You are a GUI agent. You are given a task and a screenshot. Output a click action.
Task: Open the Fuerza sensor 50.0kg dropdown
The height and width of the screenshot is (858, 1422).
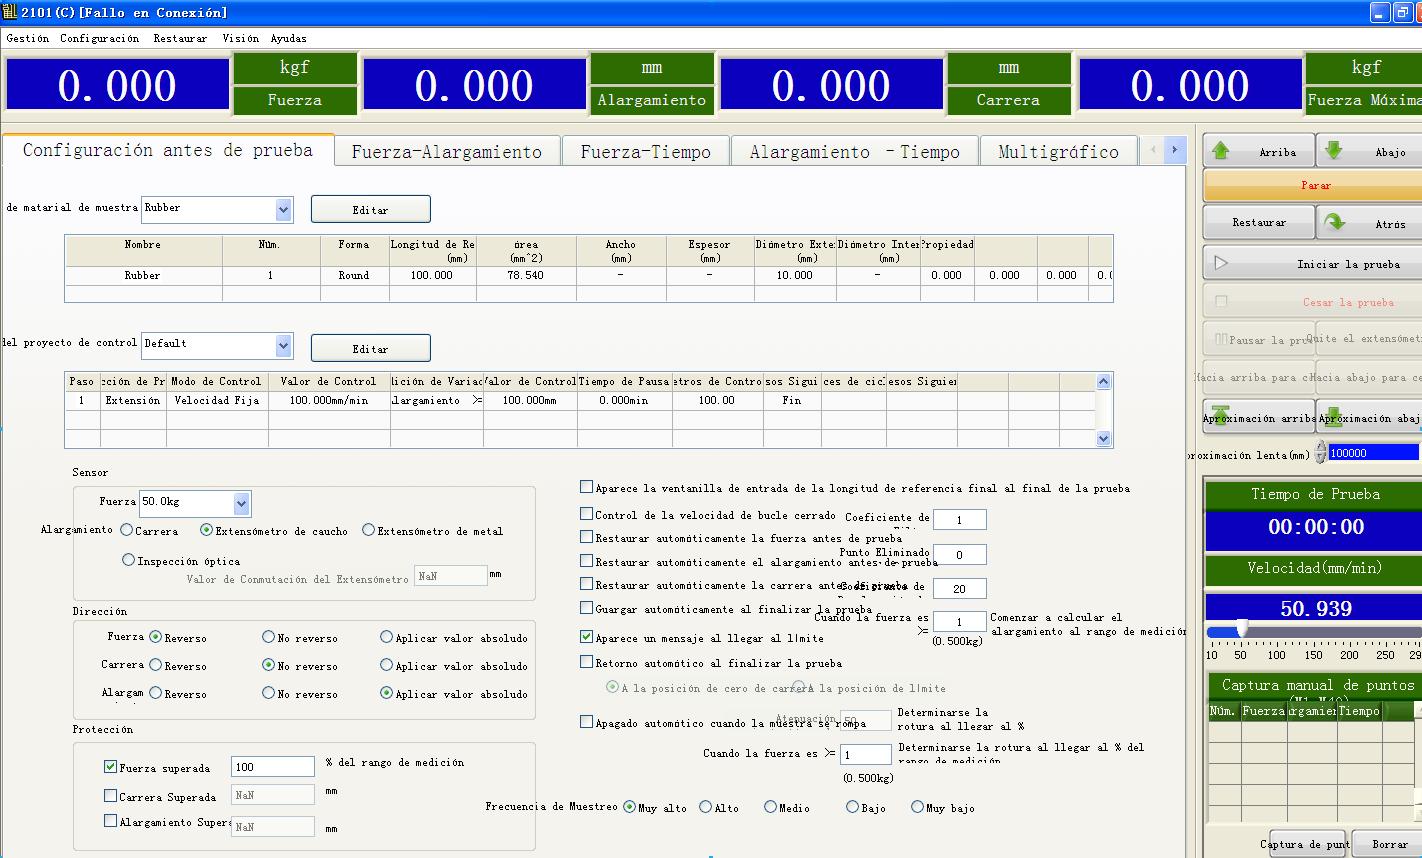[x=241, y=502]
